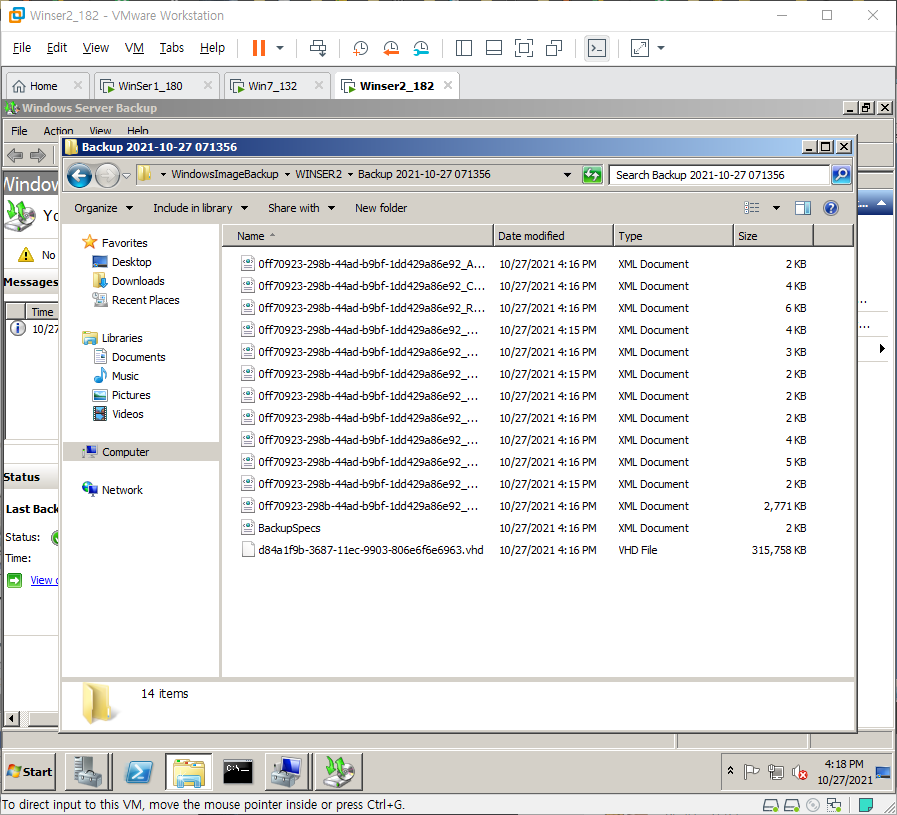Open Recent Places

(x=145, y=300)
